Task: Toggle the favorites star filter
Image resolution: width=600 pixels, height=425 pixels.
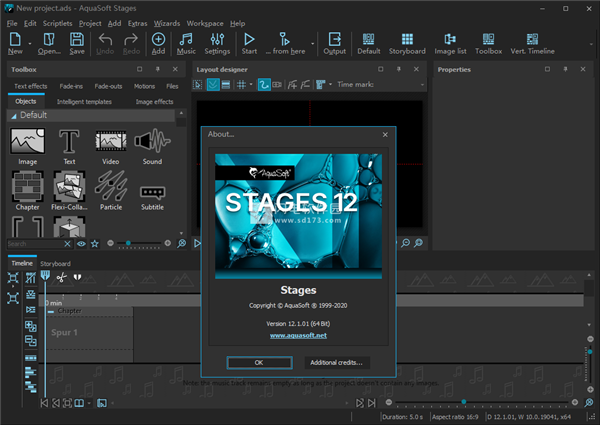Action: pos(95,243)
